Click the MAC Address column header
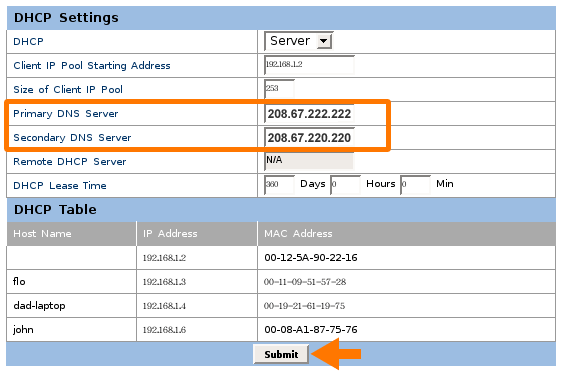Viewport: 562px width, 372px height. (298, 234)
